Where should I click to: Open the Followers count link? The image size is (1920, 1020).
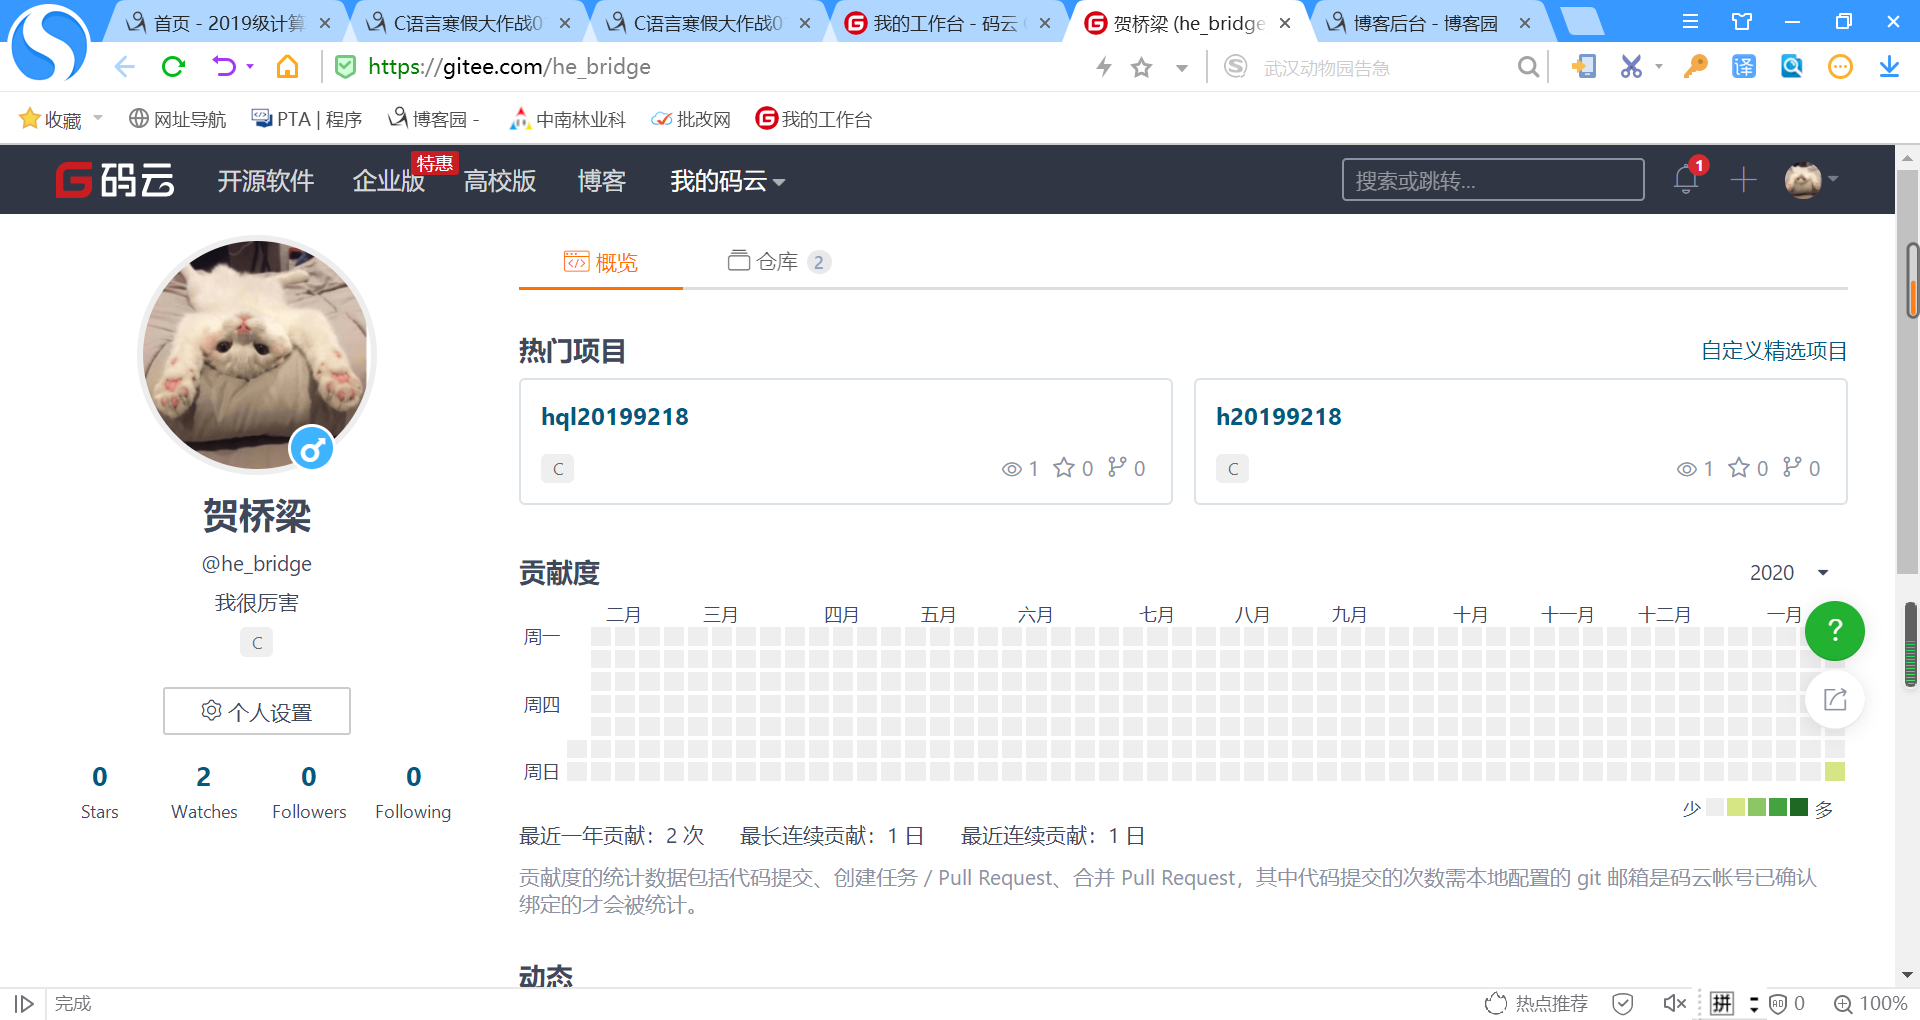(x=309, y=792)
